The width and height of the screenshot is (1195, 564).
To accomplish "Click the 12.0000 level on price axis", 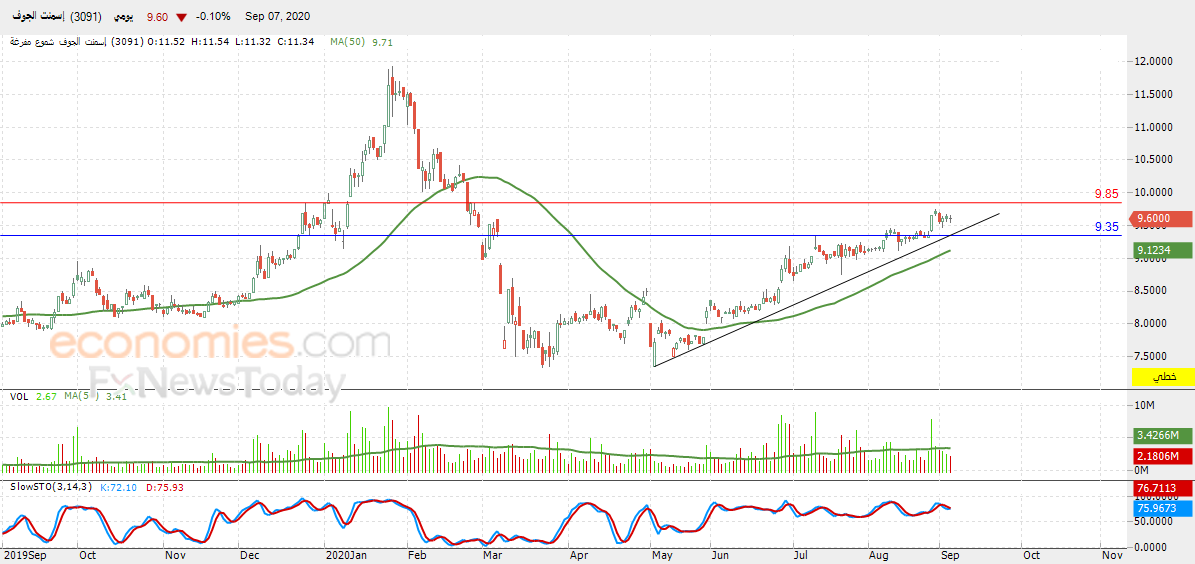I will click(x=1151, y=62).
